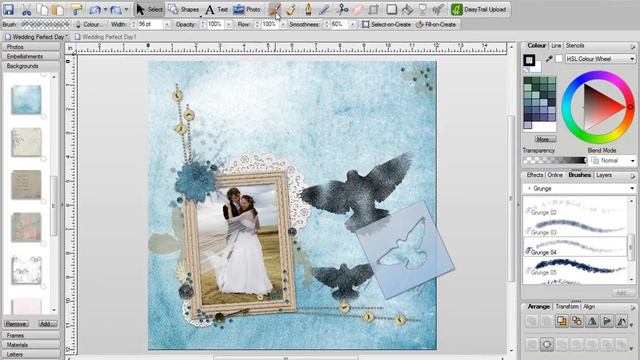Click the Width value field

tap(151, 24)
